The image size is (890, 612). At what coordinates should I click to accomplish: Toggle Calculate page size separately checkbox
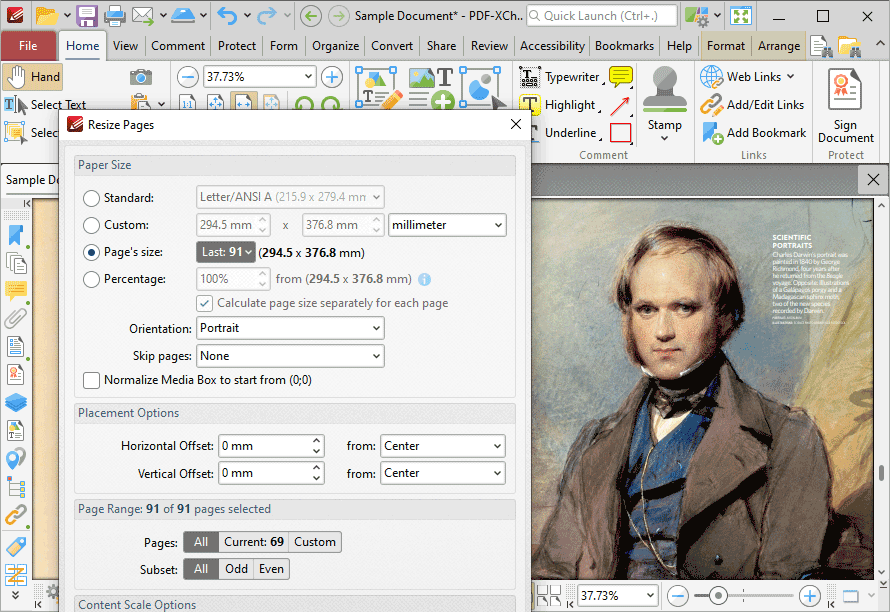pos(204,303)
